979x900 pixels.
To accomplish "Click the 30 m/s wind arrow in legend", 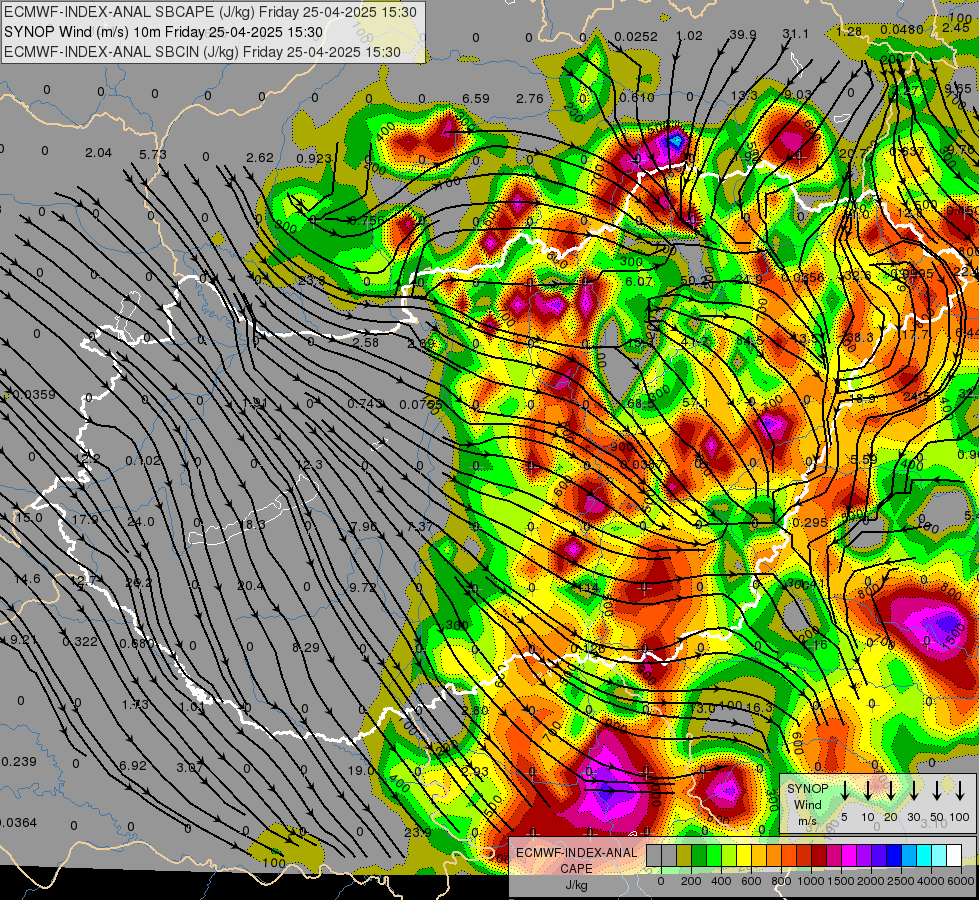I will click(x=913, y=791).
